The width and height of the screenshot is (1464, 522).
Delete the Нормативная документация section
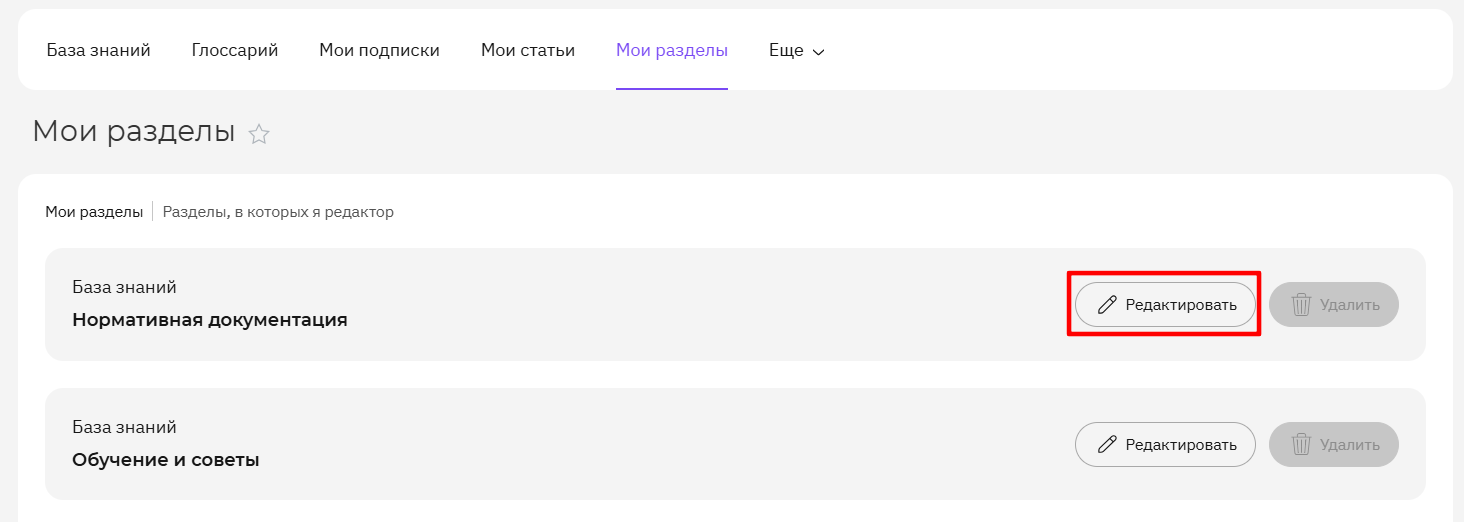tap(1334, 305)
